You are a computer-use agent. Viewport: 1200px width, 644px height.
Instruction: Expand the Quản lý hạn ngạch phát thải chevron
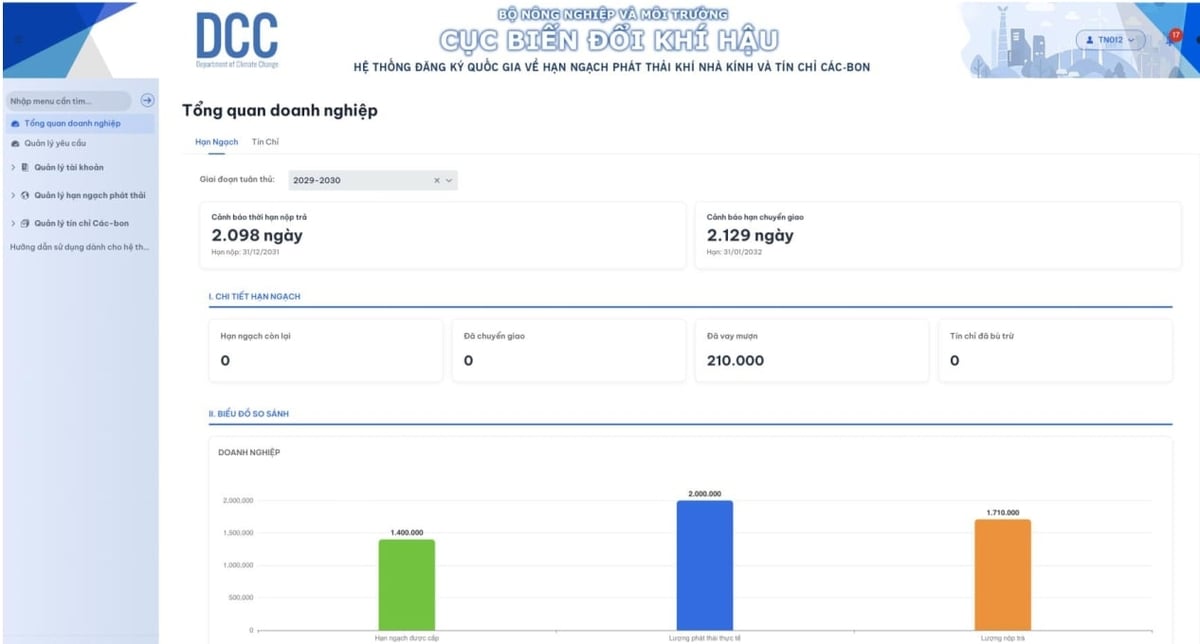[13, 195]
